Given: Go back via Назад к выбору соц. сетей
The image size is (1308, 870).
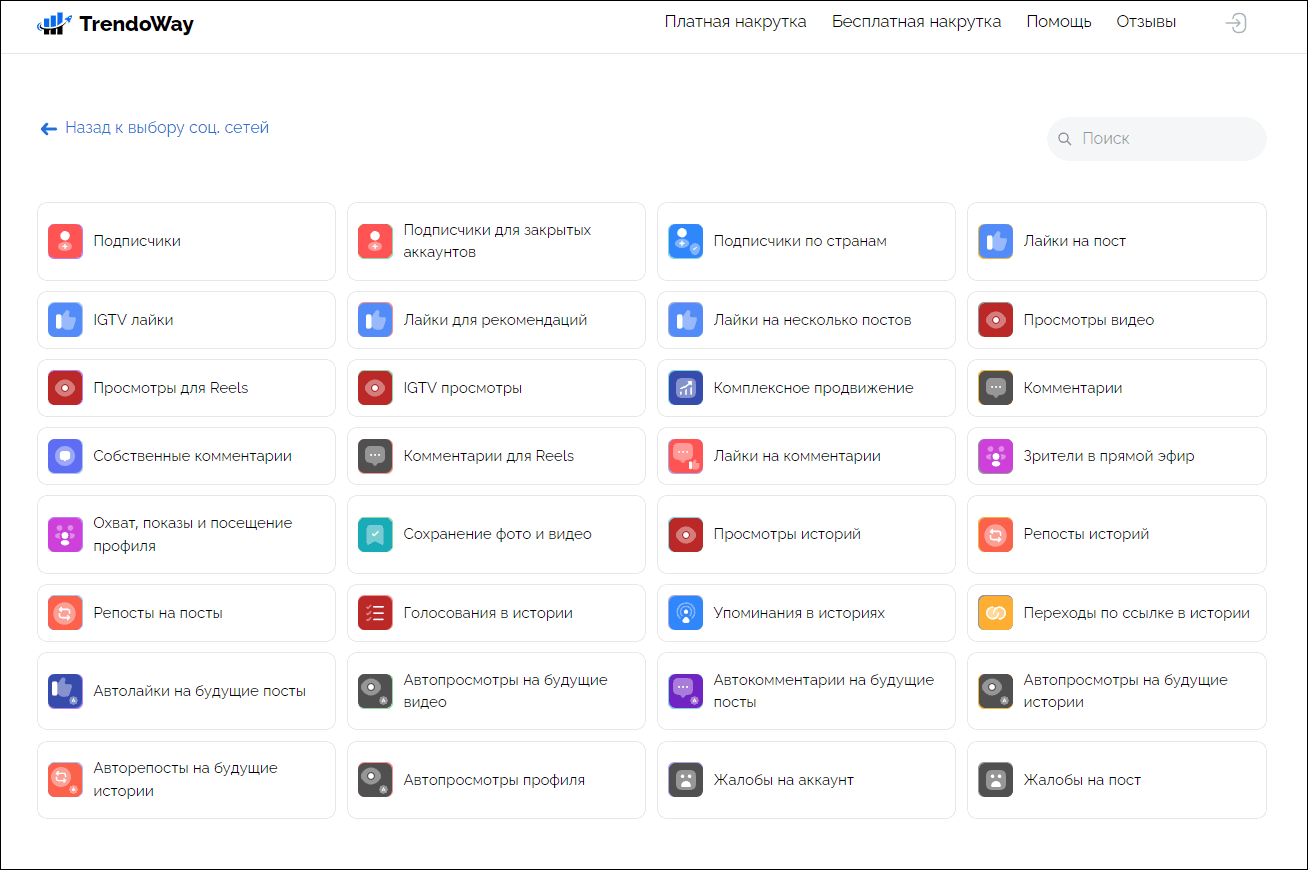Looking at the screenshot, I should [155, 128].
